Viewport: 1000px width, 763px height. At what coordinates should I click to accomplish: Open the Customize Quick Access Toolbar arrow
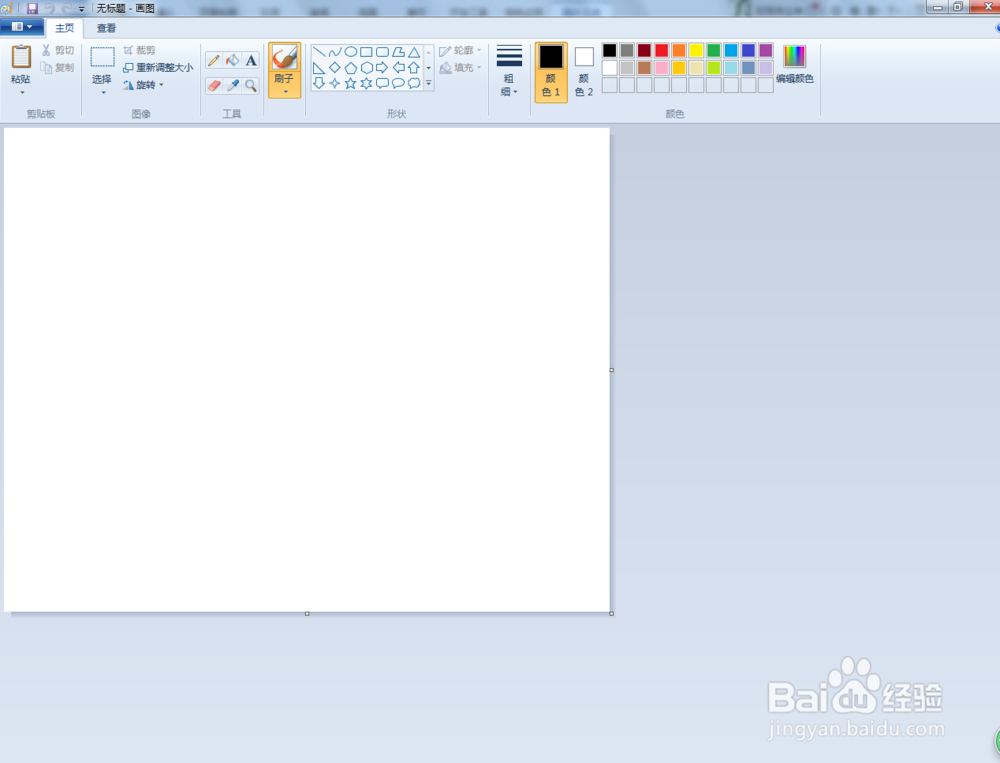[82, 9]
